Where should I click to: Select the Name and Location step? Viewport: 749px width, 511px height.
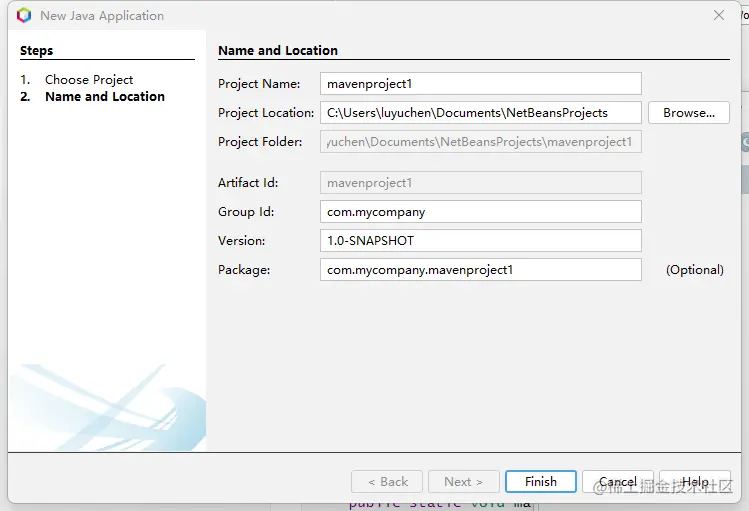105,96
